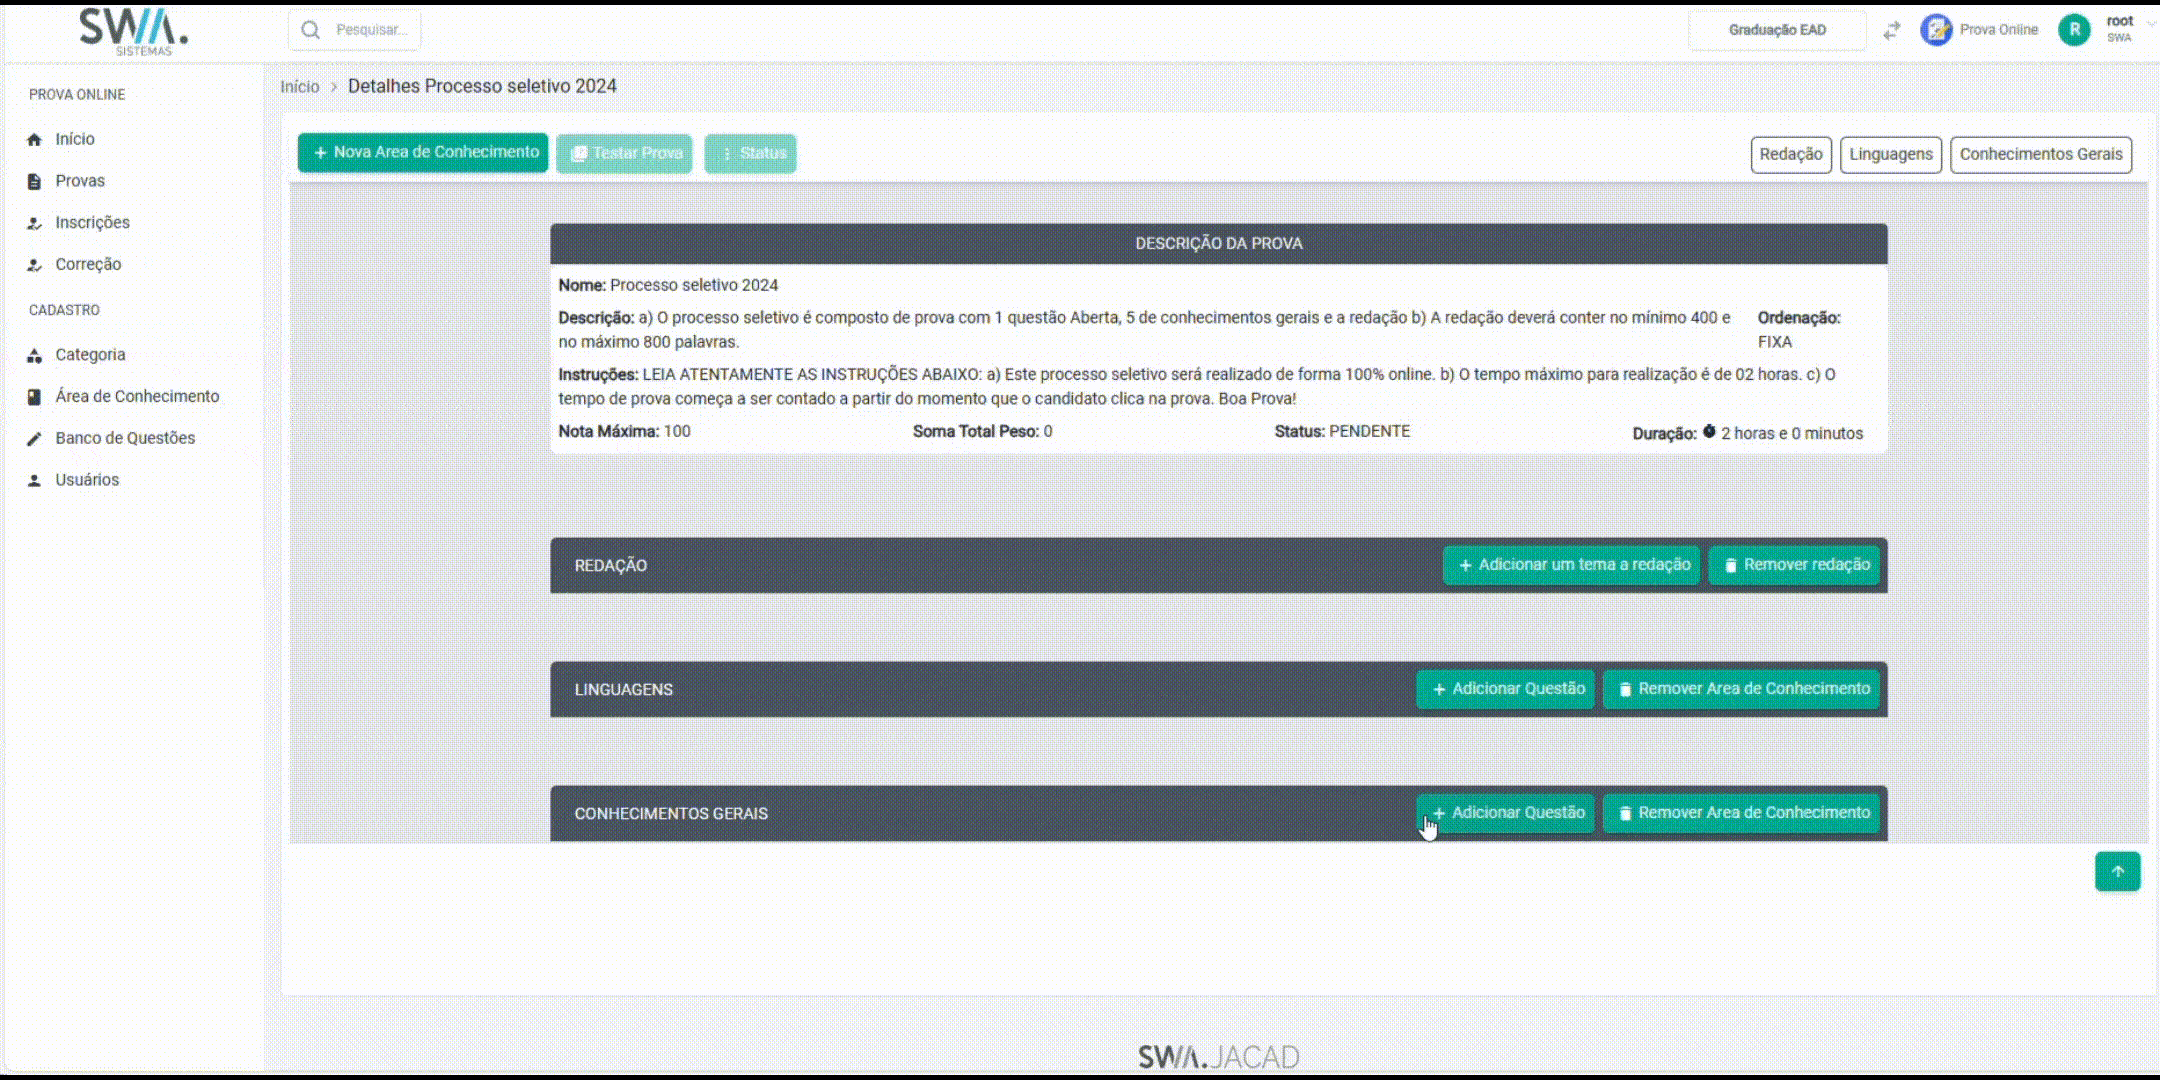Open the Graduação EAD selector
2160x1080 pixels.
coord(1776,30)
